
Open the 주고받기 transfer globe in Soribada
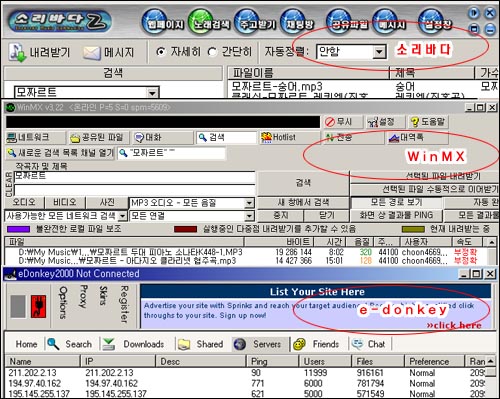pos(255,22)
